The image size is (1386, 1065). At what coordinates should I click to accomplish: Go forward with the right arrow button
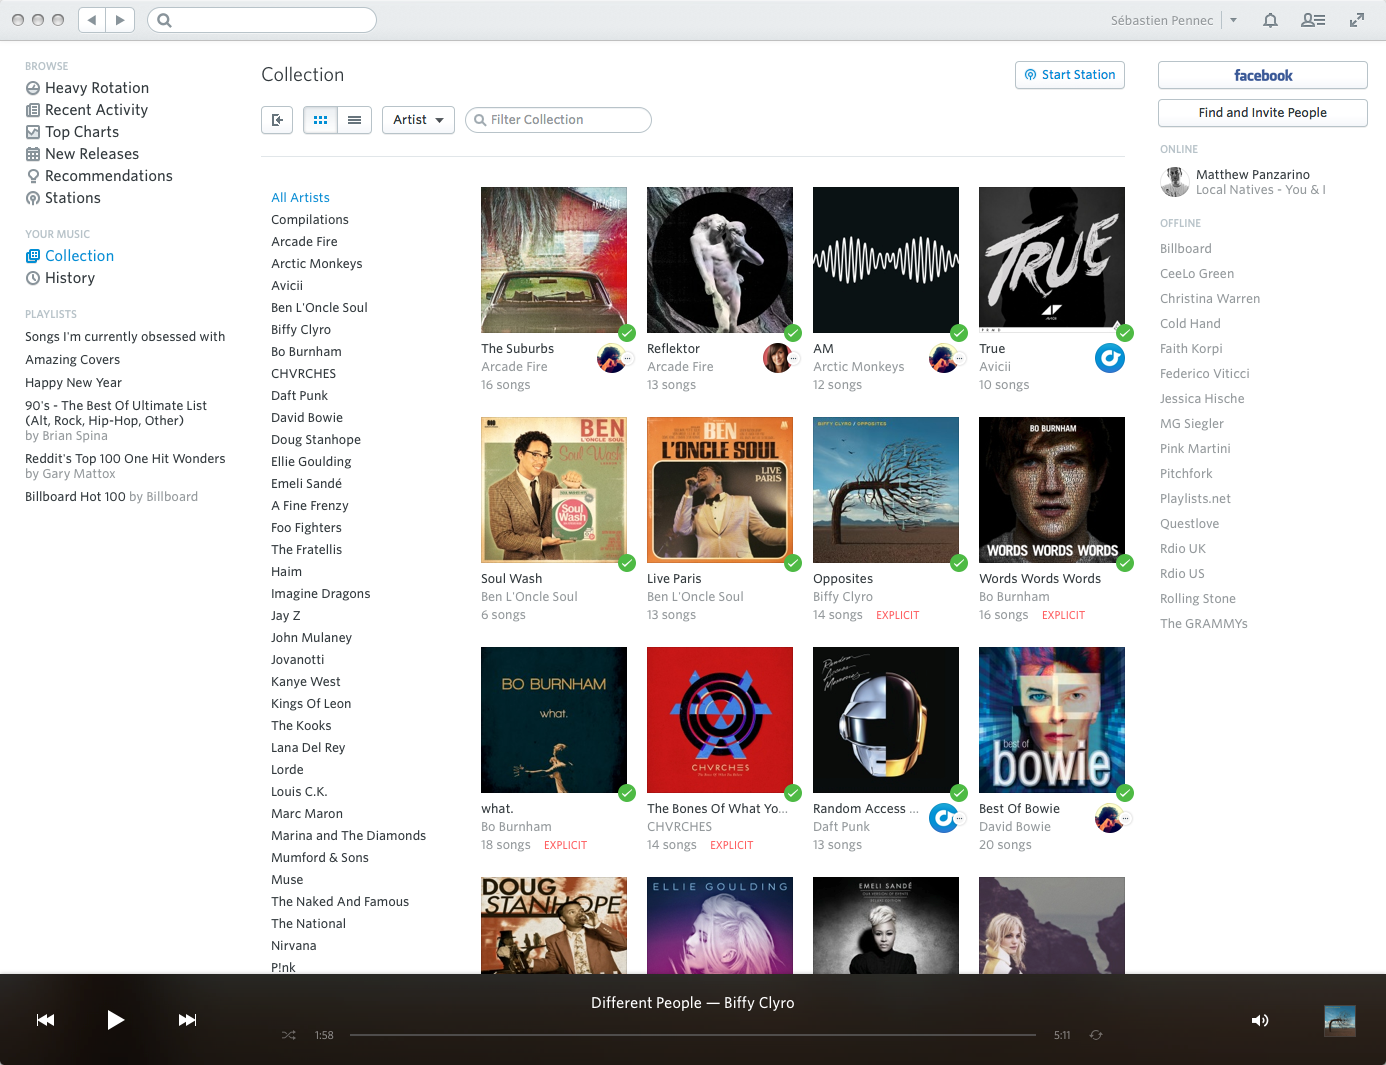pyautogui.click(x=120, y=20)
